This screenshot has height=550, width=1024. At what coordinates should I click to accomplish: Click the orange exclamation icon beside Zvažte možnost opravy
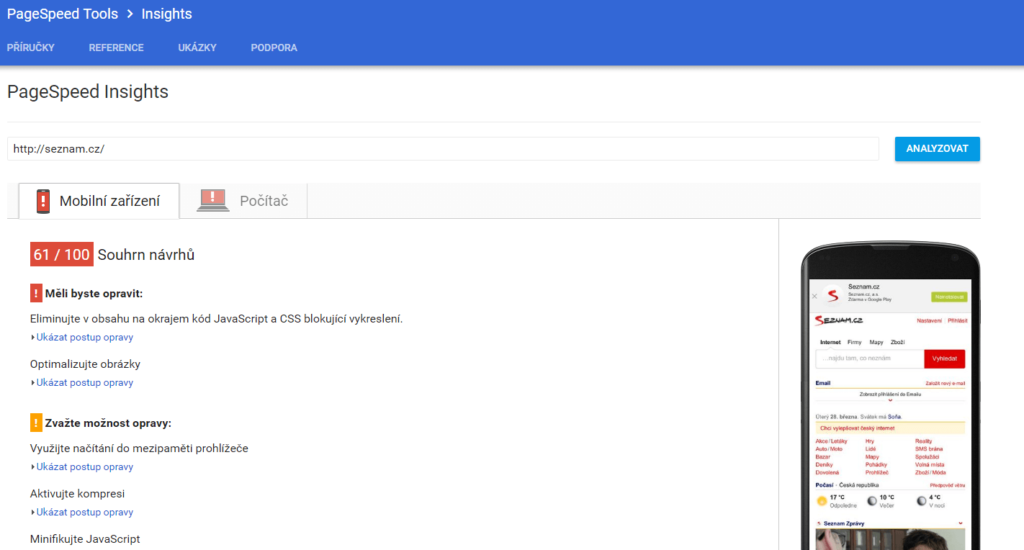tap(36, 423)
